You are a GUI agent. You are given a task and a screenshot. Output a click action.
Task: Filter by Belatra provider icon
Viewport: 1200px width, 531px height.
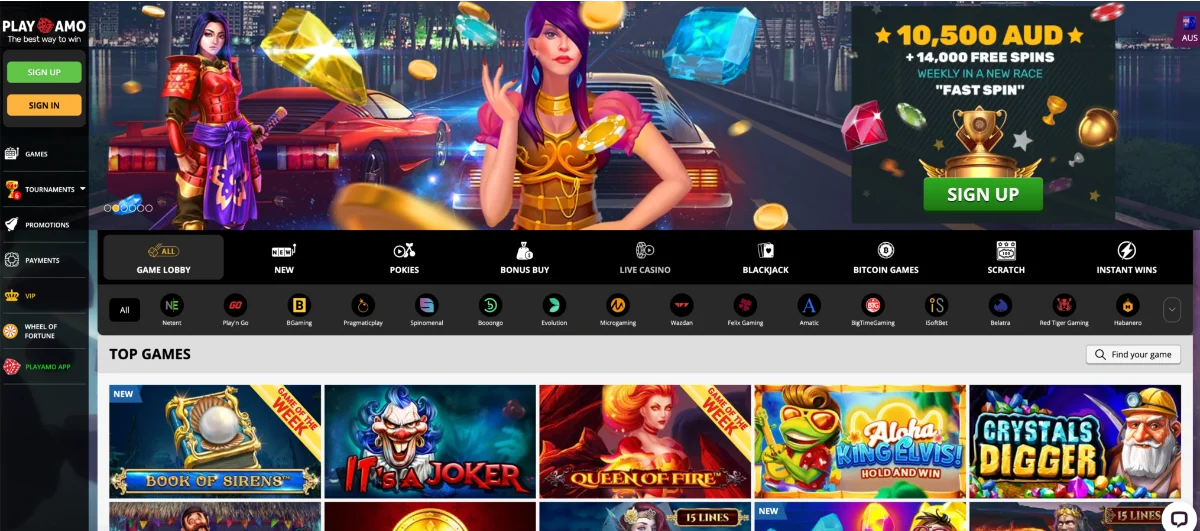[x=1000, y=305]
